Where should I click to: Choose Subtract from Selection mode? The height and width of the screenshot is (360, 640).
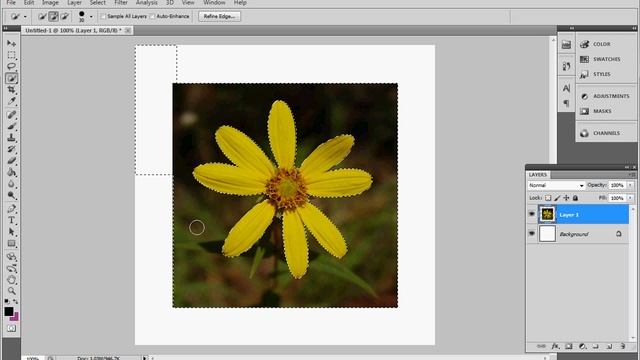pyautogui.click(x=64, y=16)
